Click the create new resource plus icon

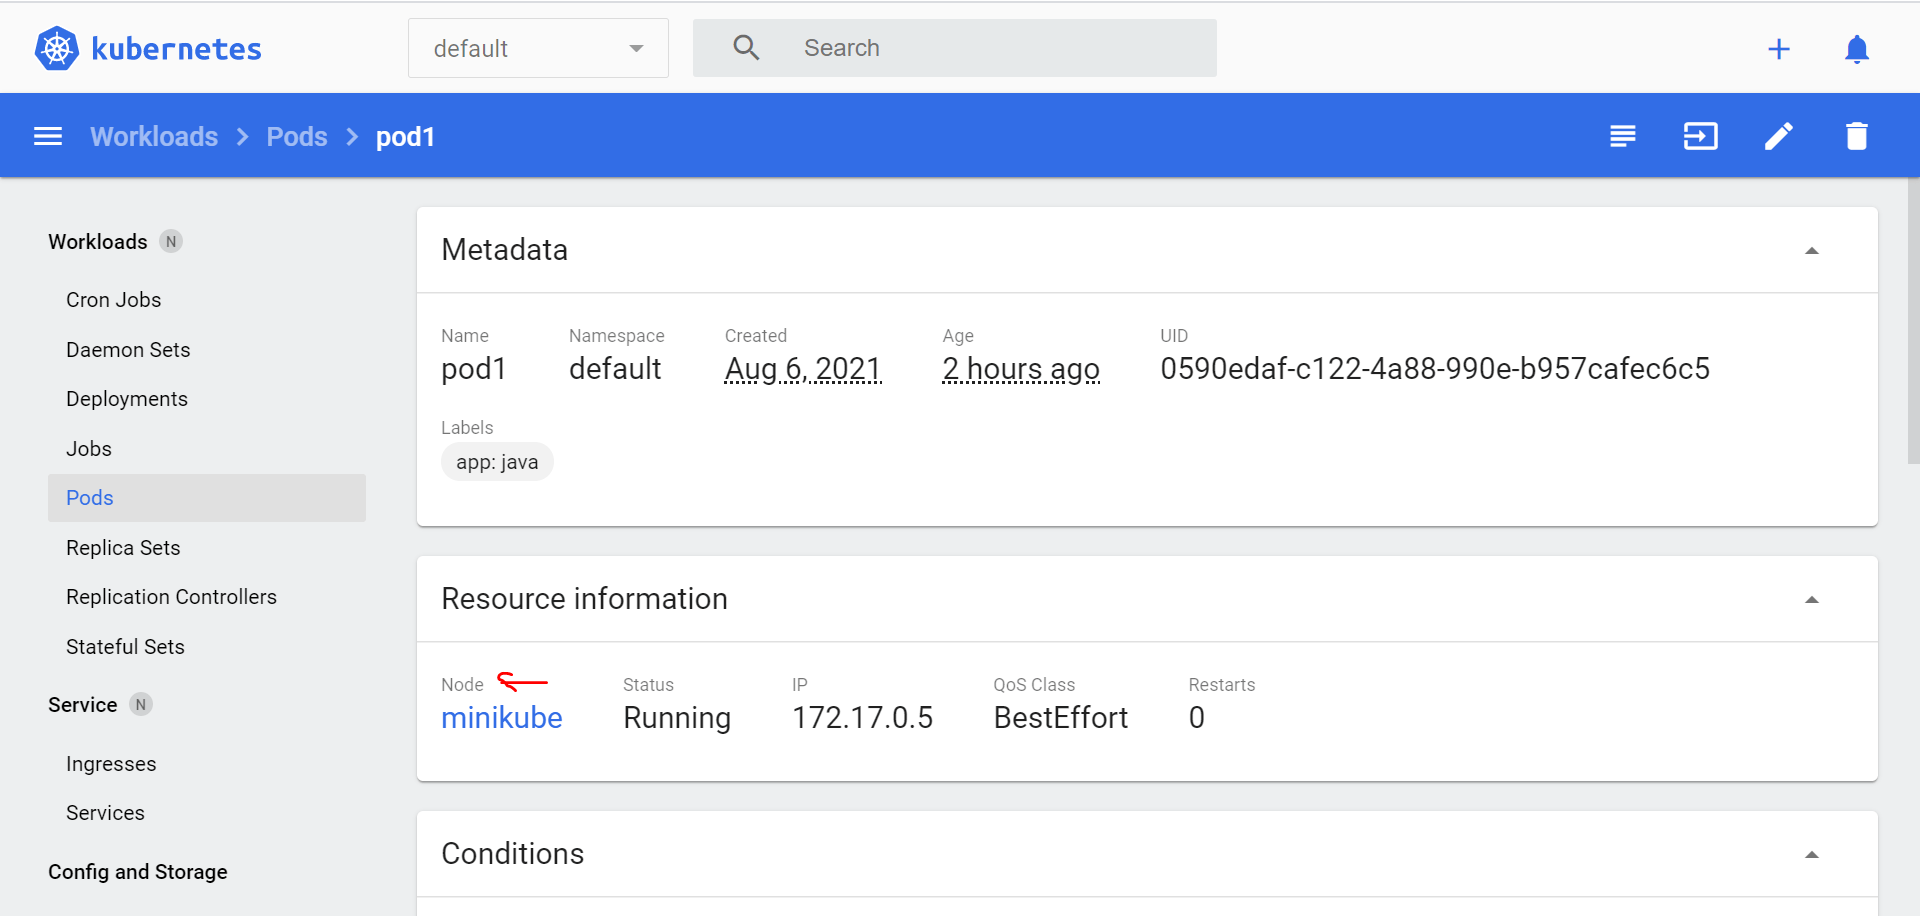point(1778,49)
